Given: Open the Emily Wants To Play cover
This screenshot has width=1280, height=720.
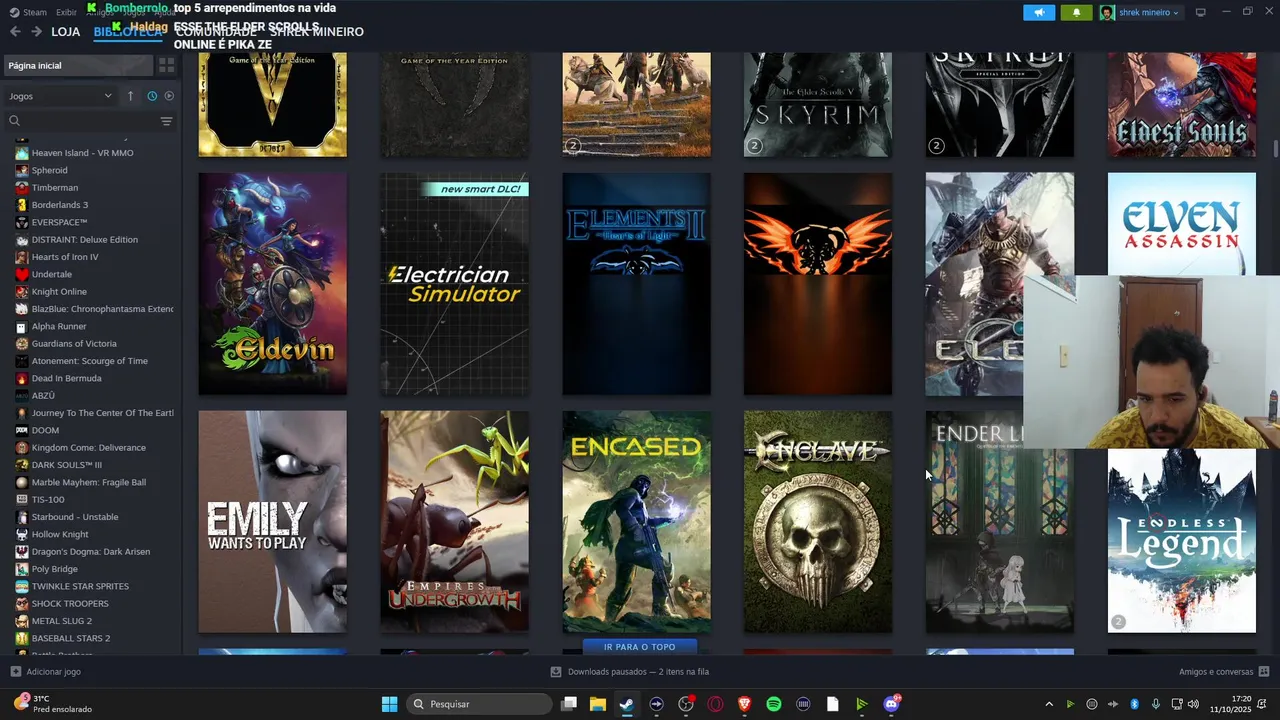Looking at the screenshot, I should (x=273, y=522).
